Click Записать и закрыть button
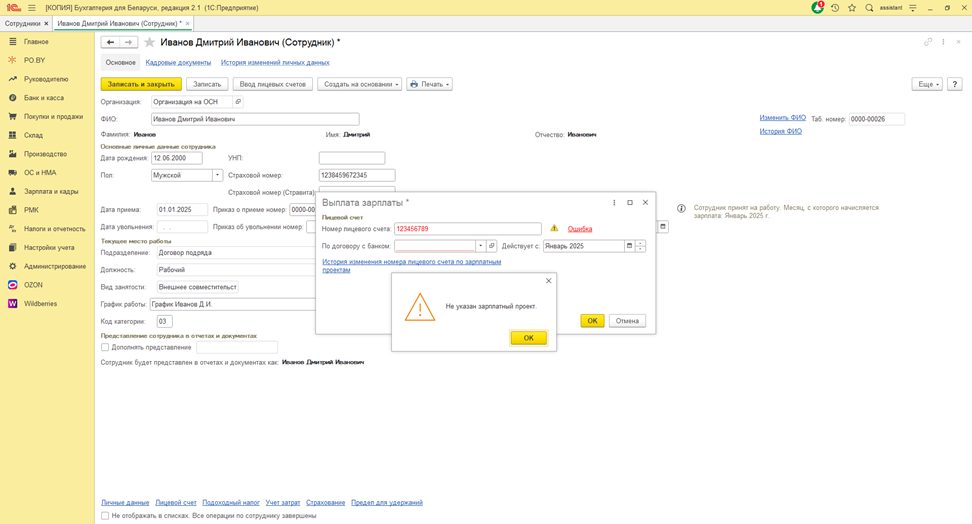Screen dimensions: 972x524 [x=141, y=84]
